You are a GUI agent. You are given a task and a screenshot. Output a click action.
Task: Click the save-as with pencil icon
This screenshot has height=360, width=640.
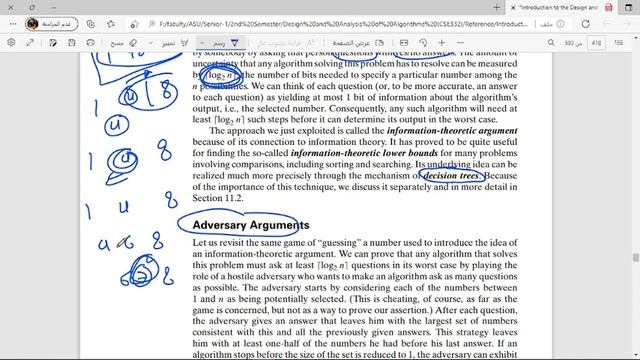tap(53, 42)
